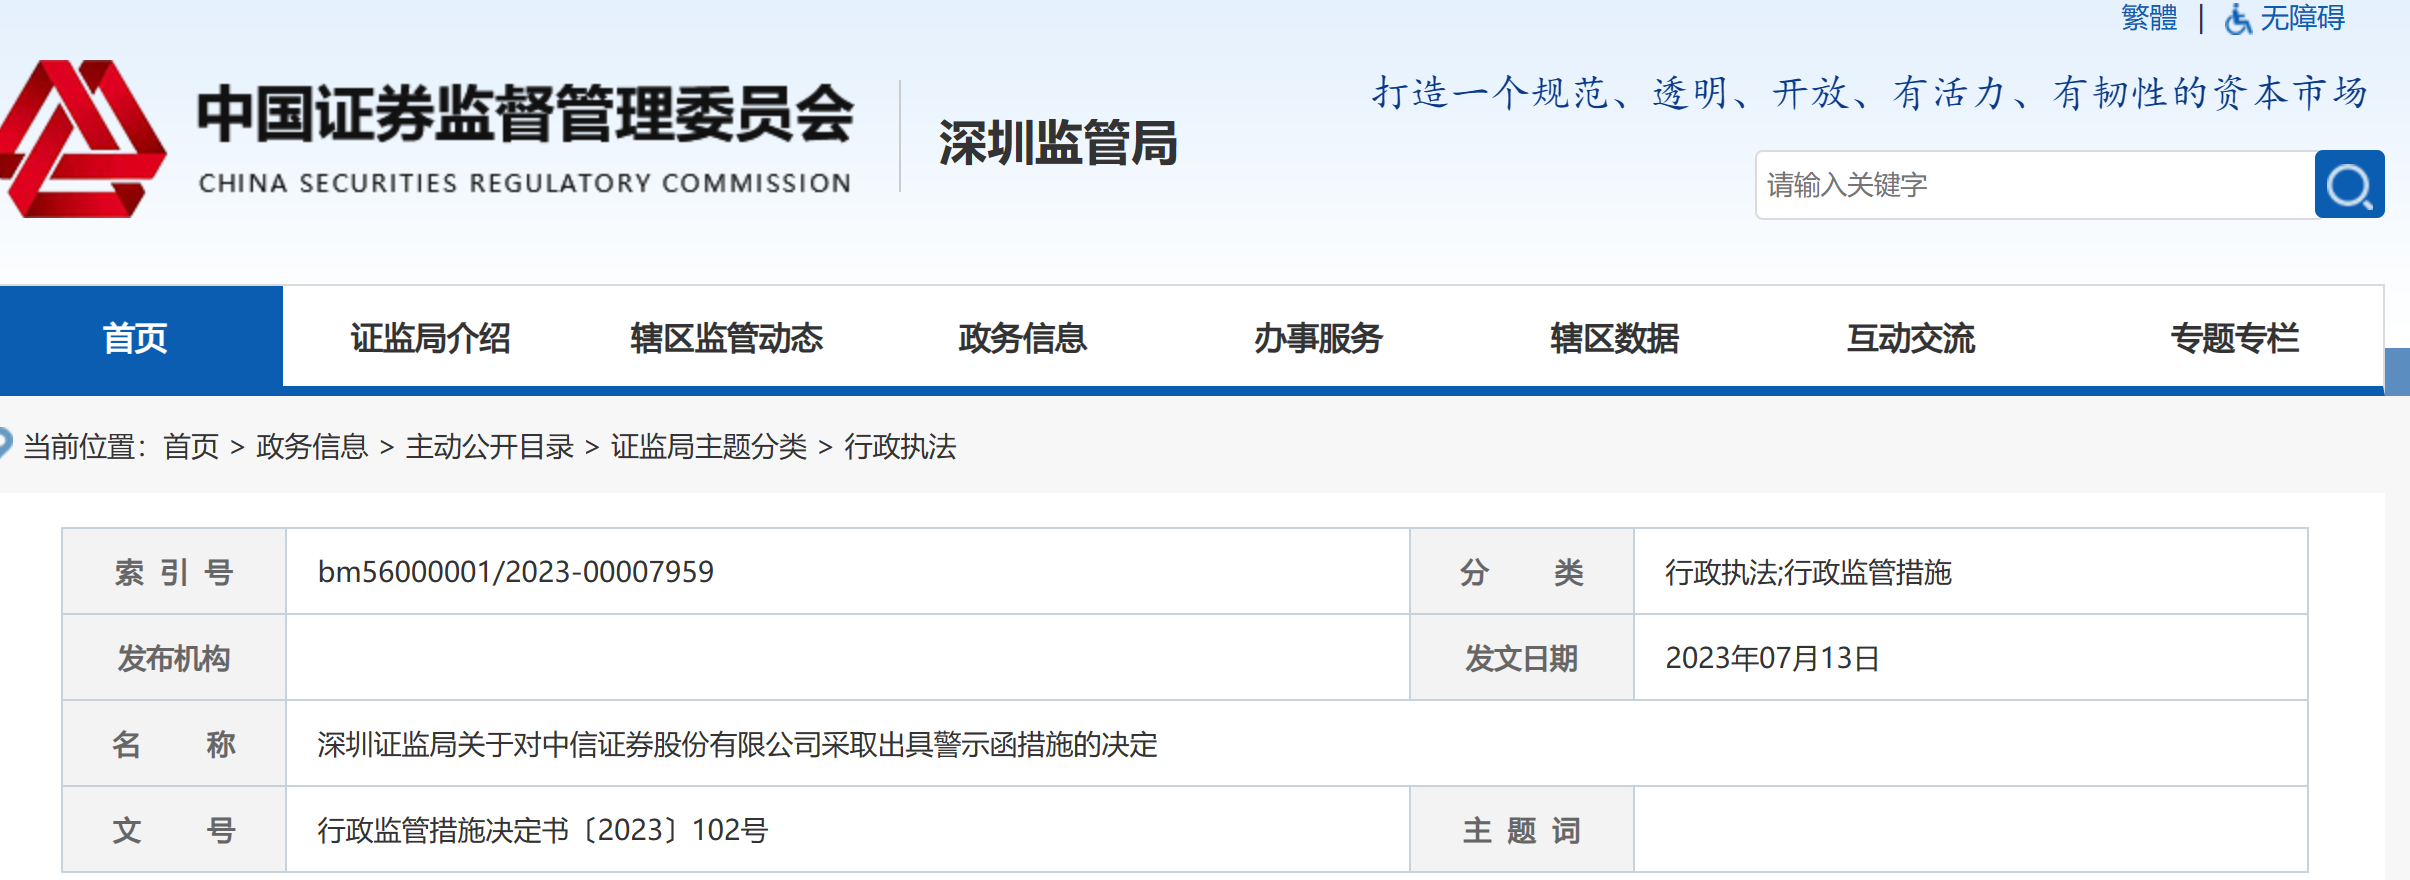The image size is (2410, 880).
Task: Open the 互动交流 menu
Action: 1910,338
